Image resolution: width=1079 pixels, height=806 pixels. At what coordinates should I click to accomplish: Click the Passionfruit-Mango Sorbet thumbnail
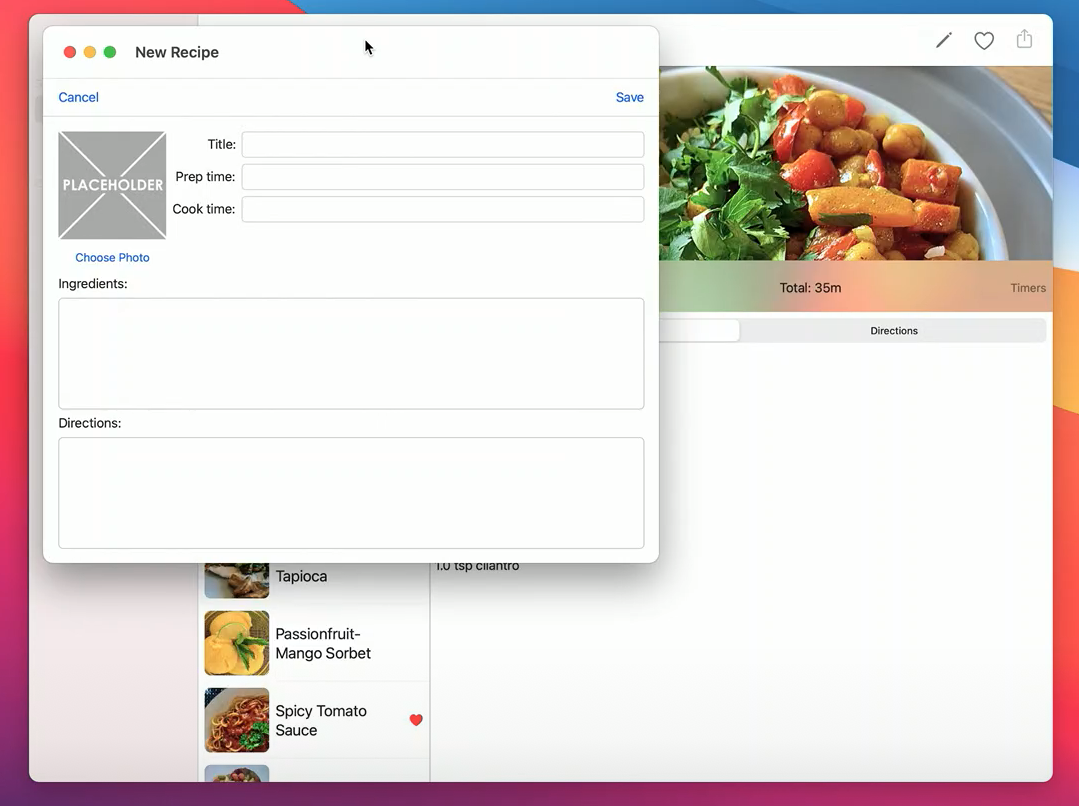237,644
